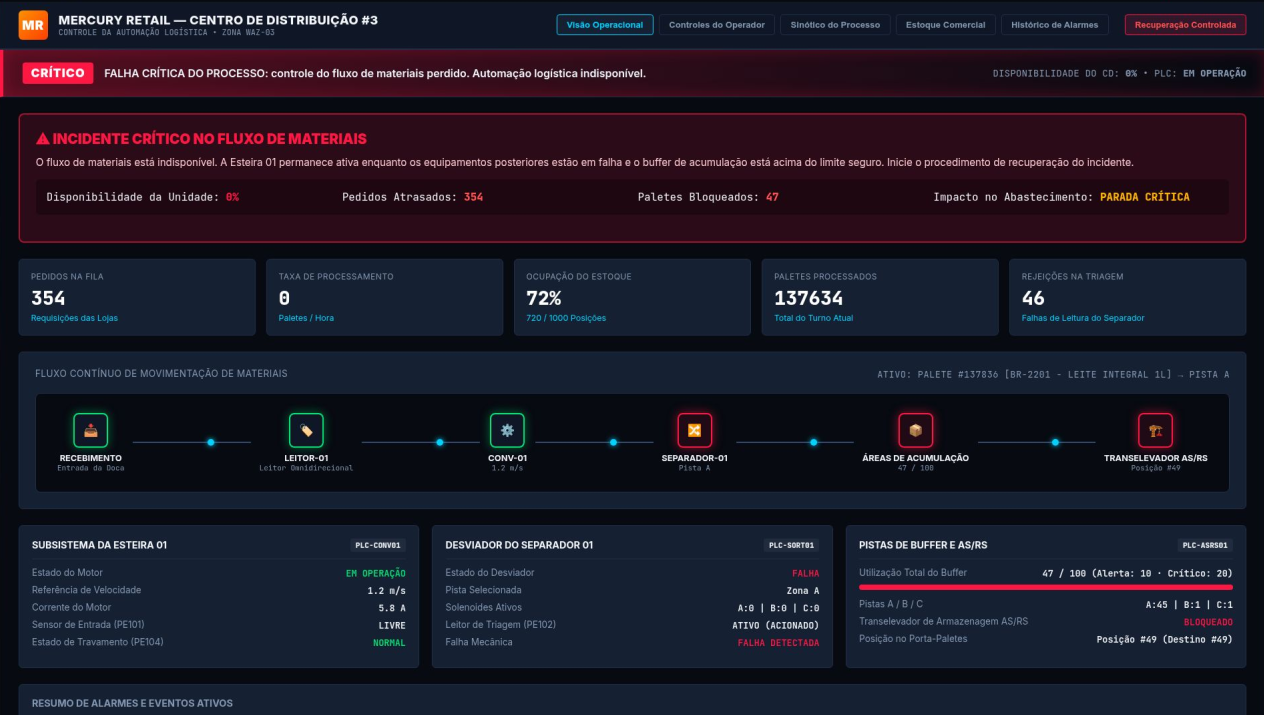1264x715 pixels.
Task: Click the orange MR logo icon
Action: point(33,25)
